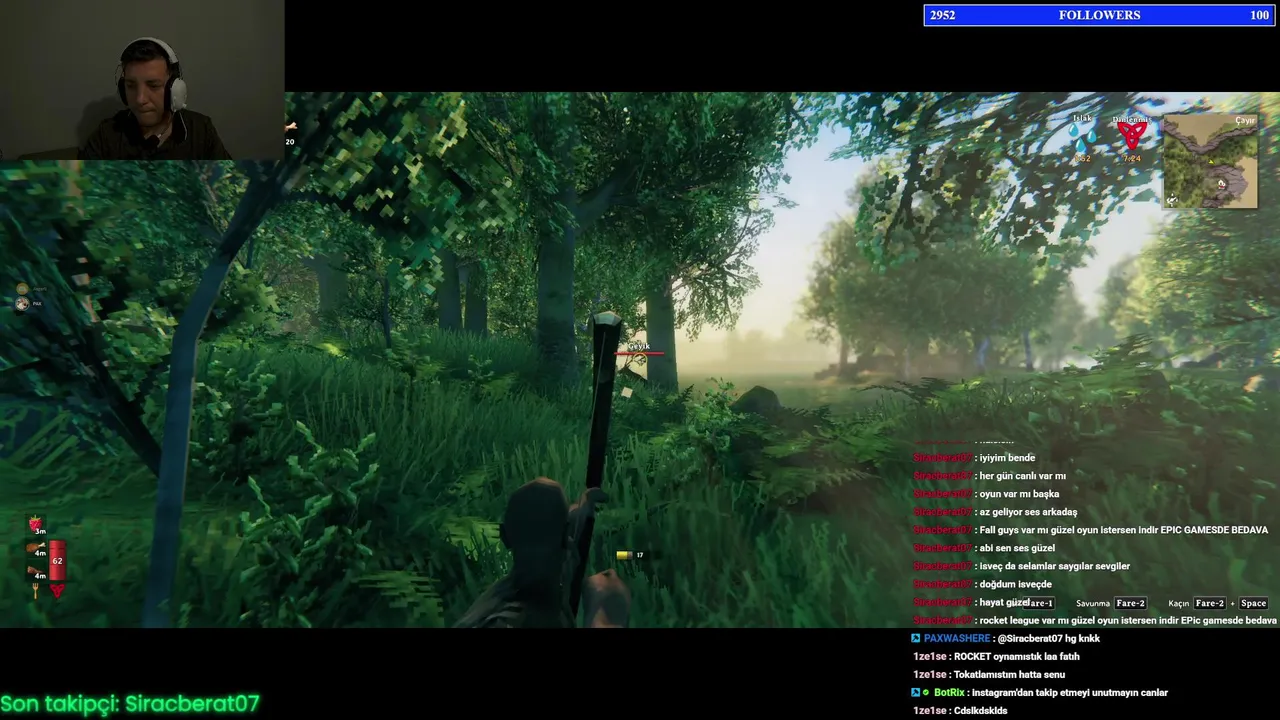Click the raspberry food slot icon
The height and width of the screenshot is (720, 1280).
pos(36,525)
